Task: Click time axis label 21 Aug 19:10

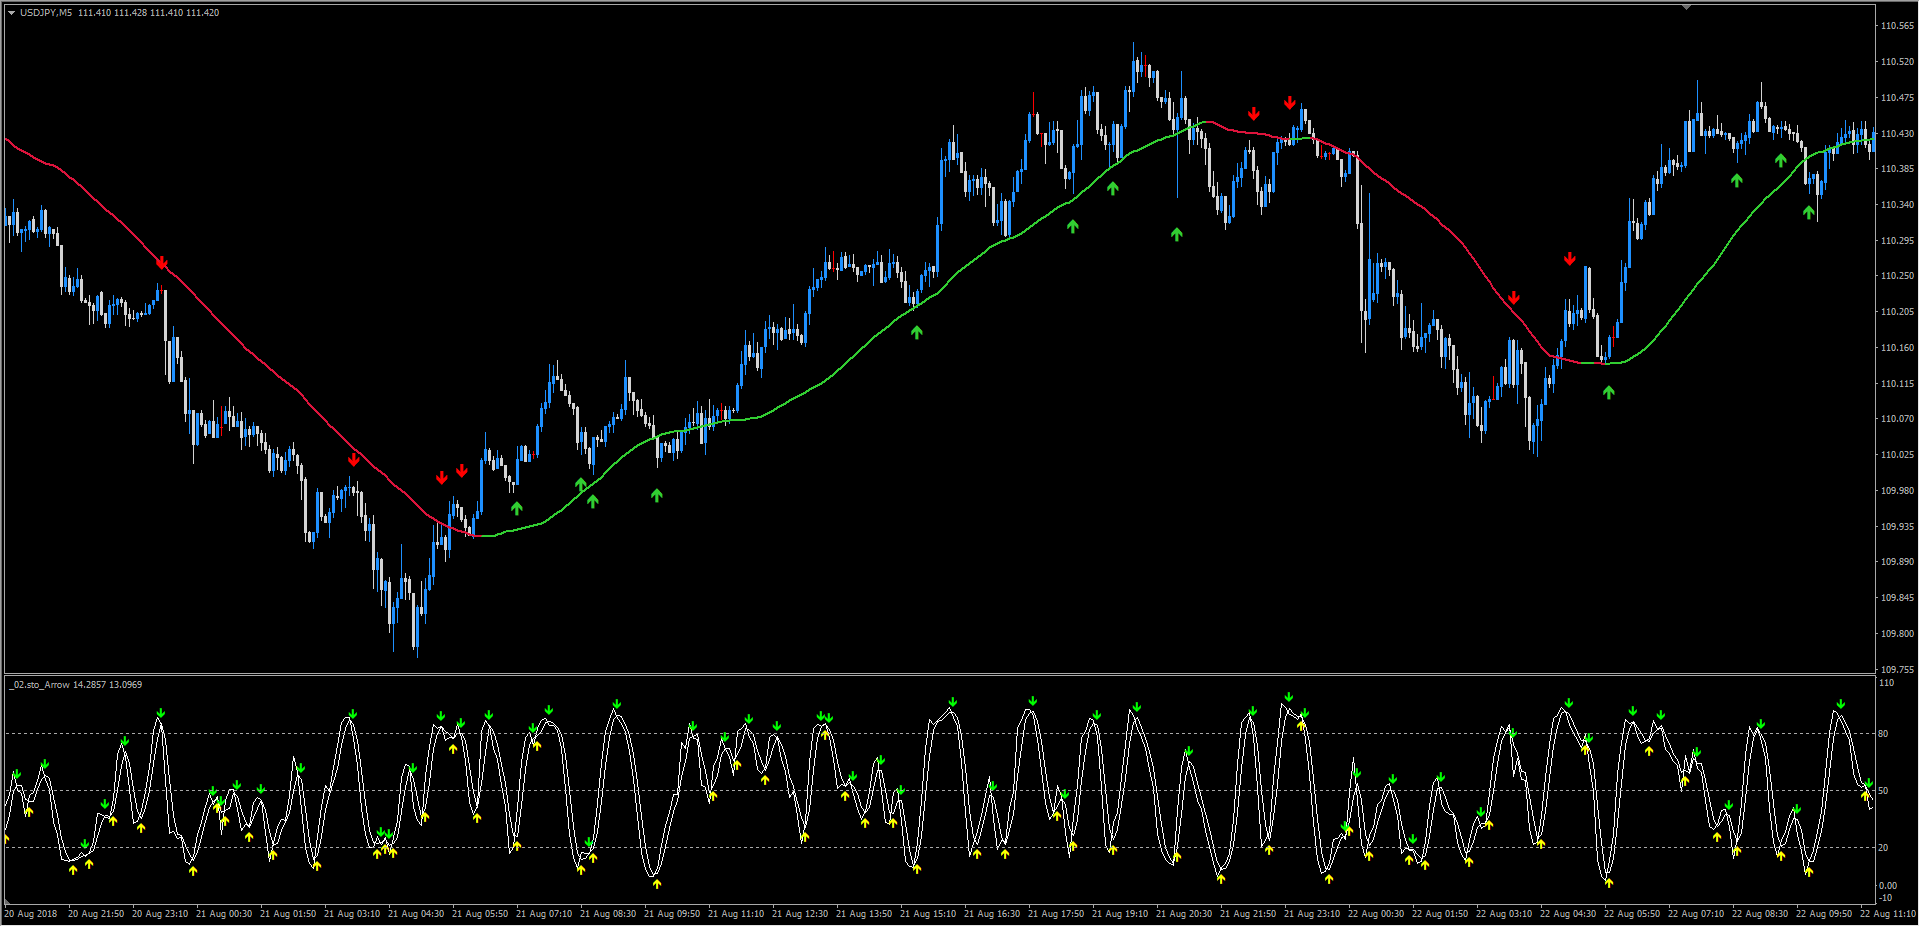Action: click(1120, 914)
